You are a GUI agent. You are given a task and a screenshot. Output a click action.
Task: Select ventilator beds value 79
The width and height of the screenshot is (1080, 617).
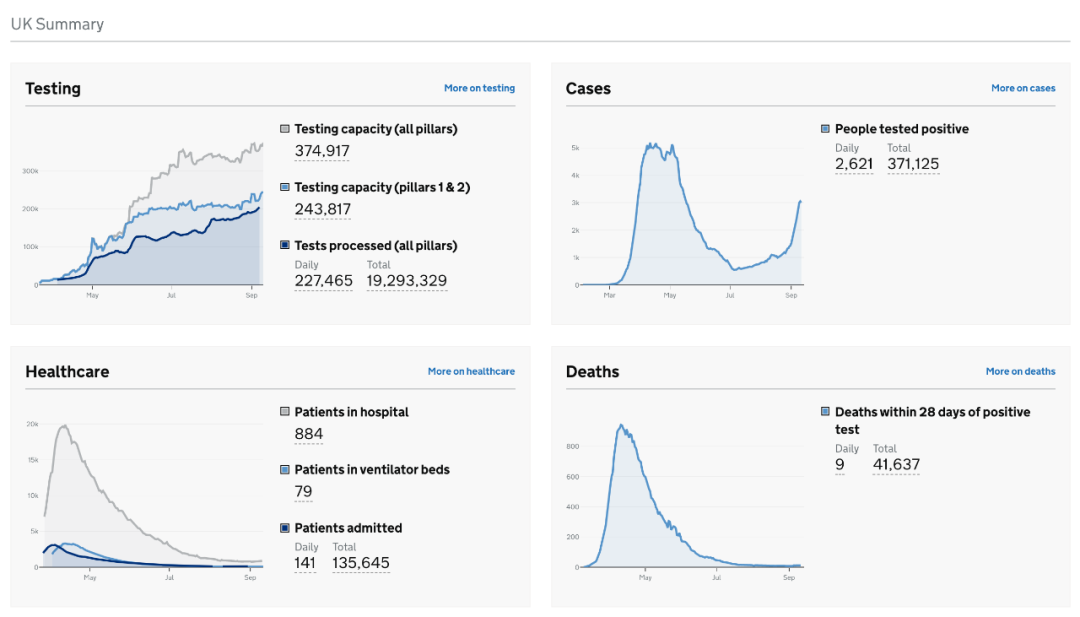pyautogui.click(x=303, y=492)
